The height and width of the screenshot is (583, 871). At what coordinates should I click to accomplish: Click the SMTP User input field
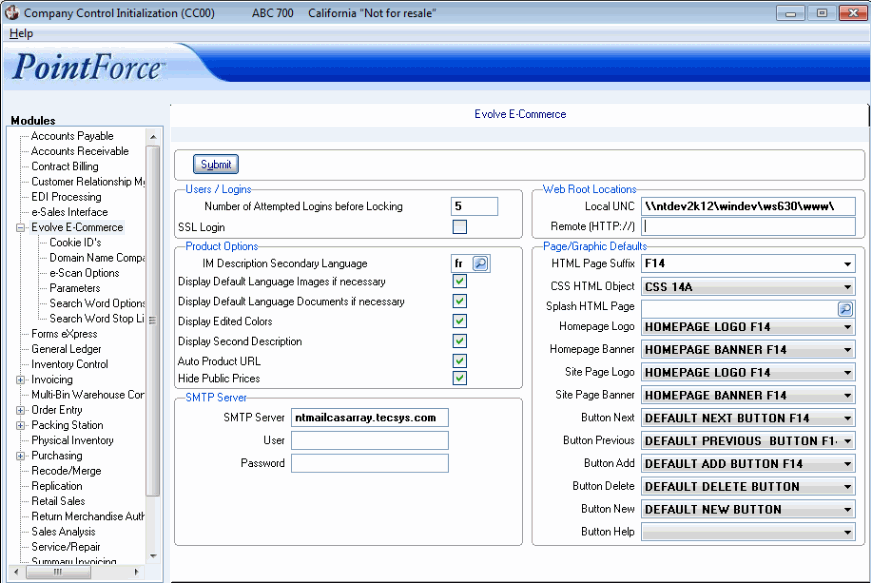pyautogui.click(x=369, y=440)
